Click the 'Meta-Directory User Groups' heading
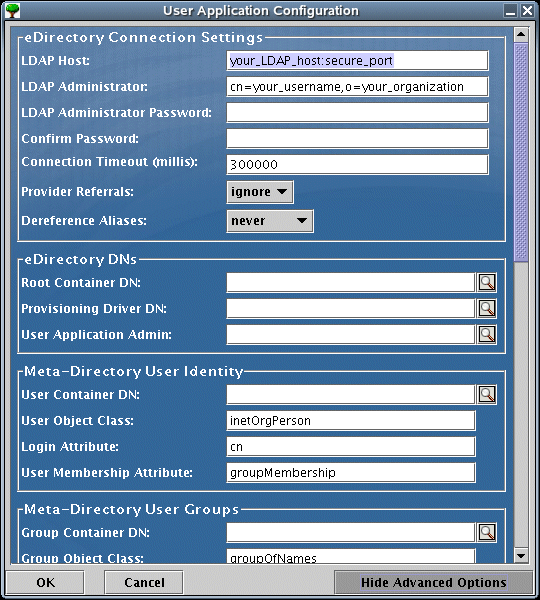The height and width of the screenshot is (600, 540). coord(131,509)
